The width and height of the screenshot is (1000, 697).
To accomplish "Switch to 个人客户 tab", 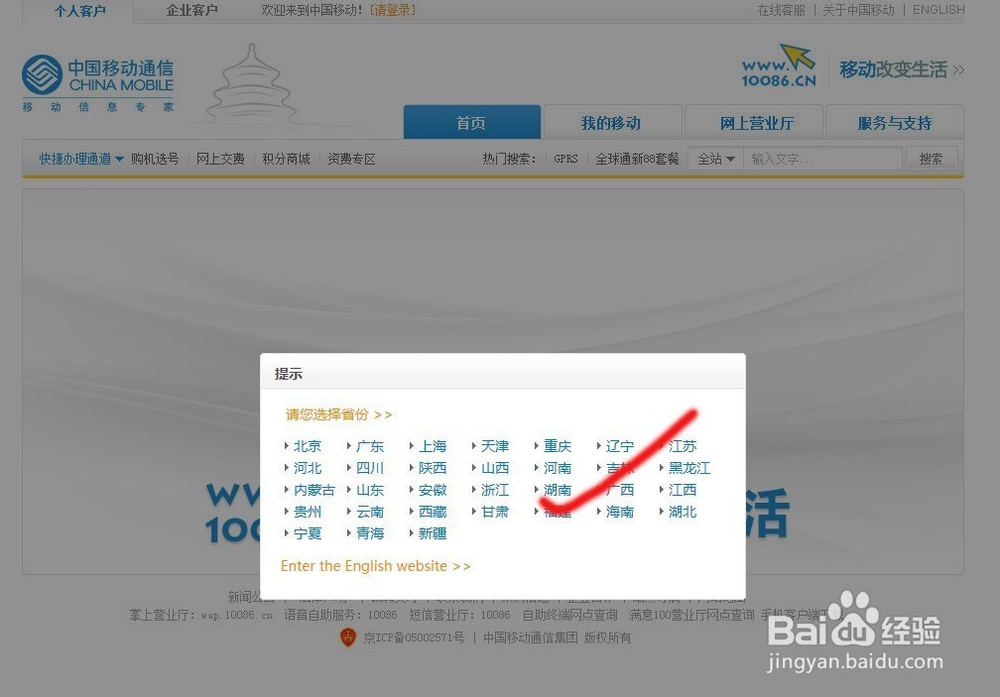I will click(x=80, y=11).
